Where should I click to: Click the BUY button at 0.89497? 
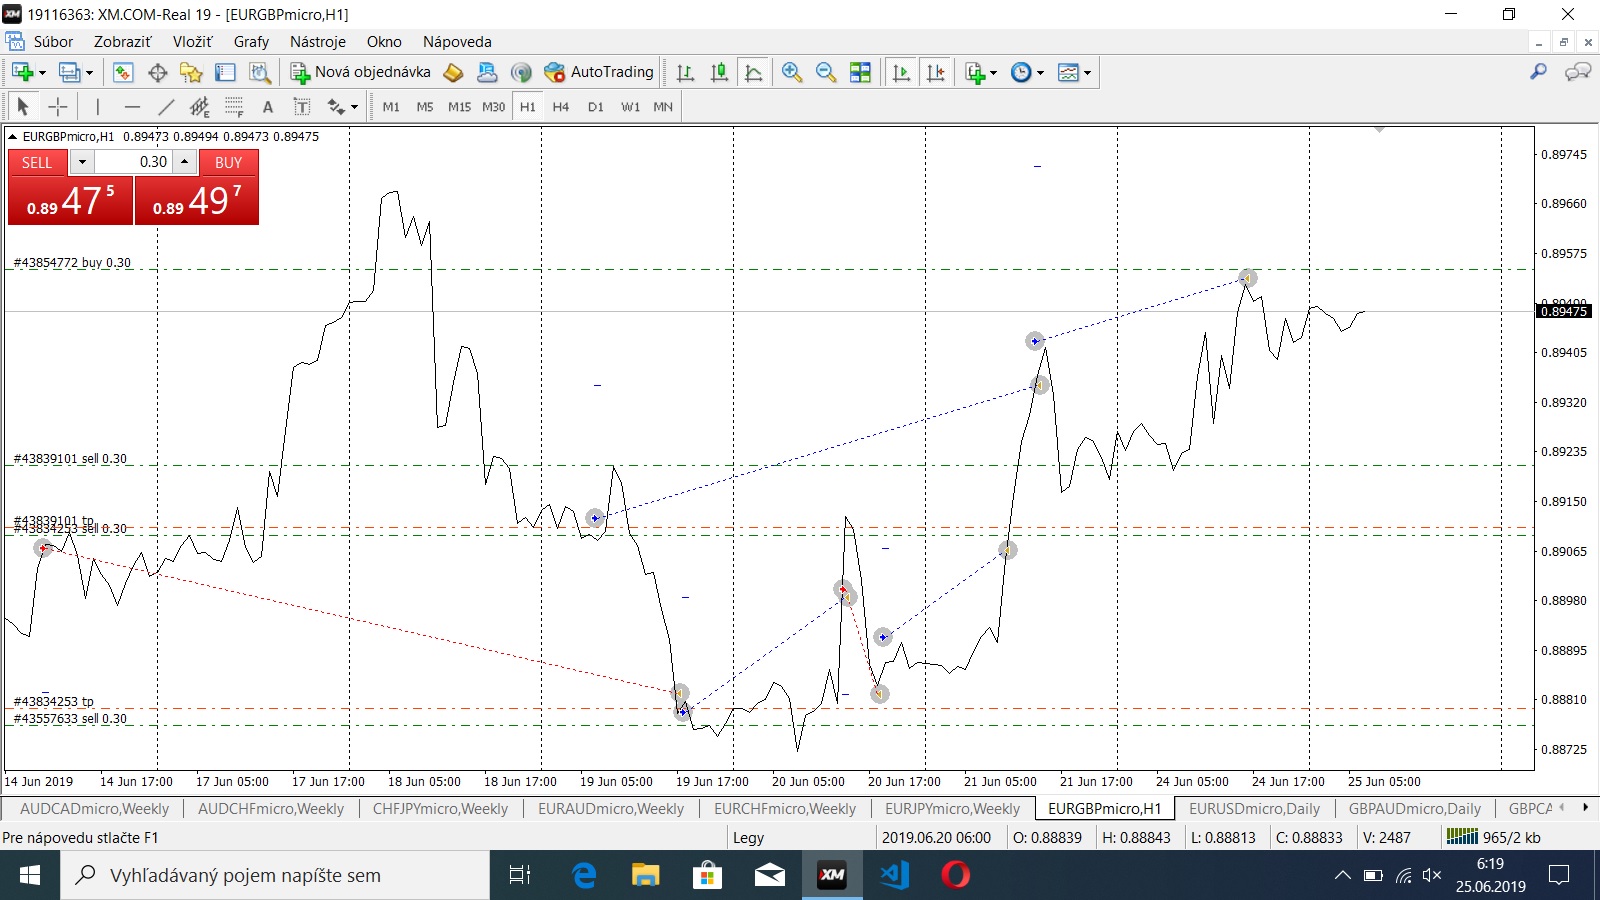[197, 187]
